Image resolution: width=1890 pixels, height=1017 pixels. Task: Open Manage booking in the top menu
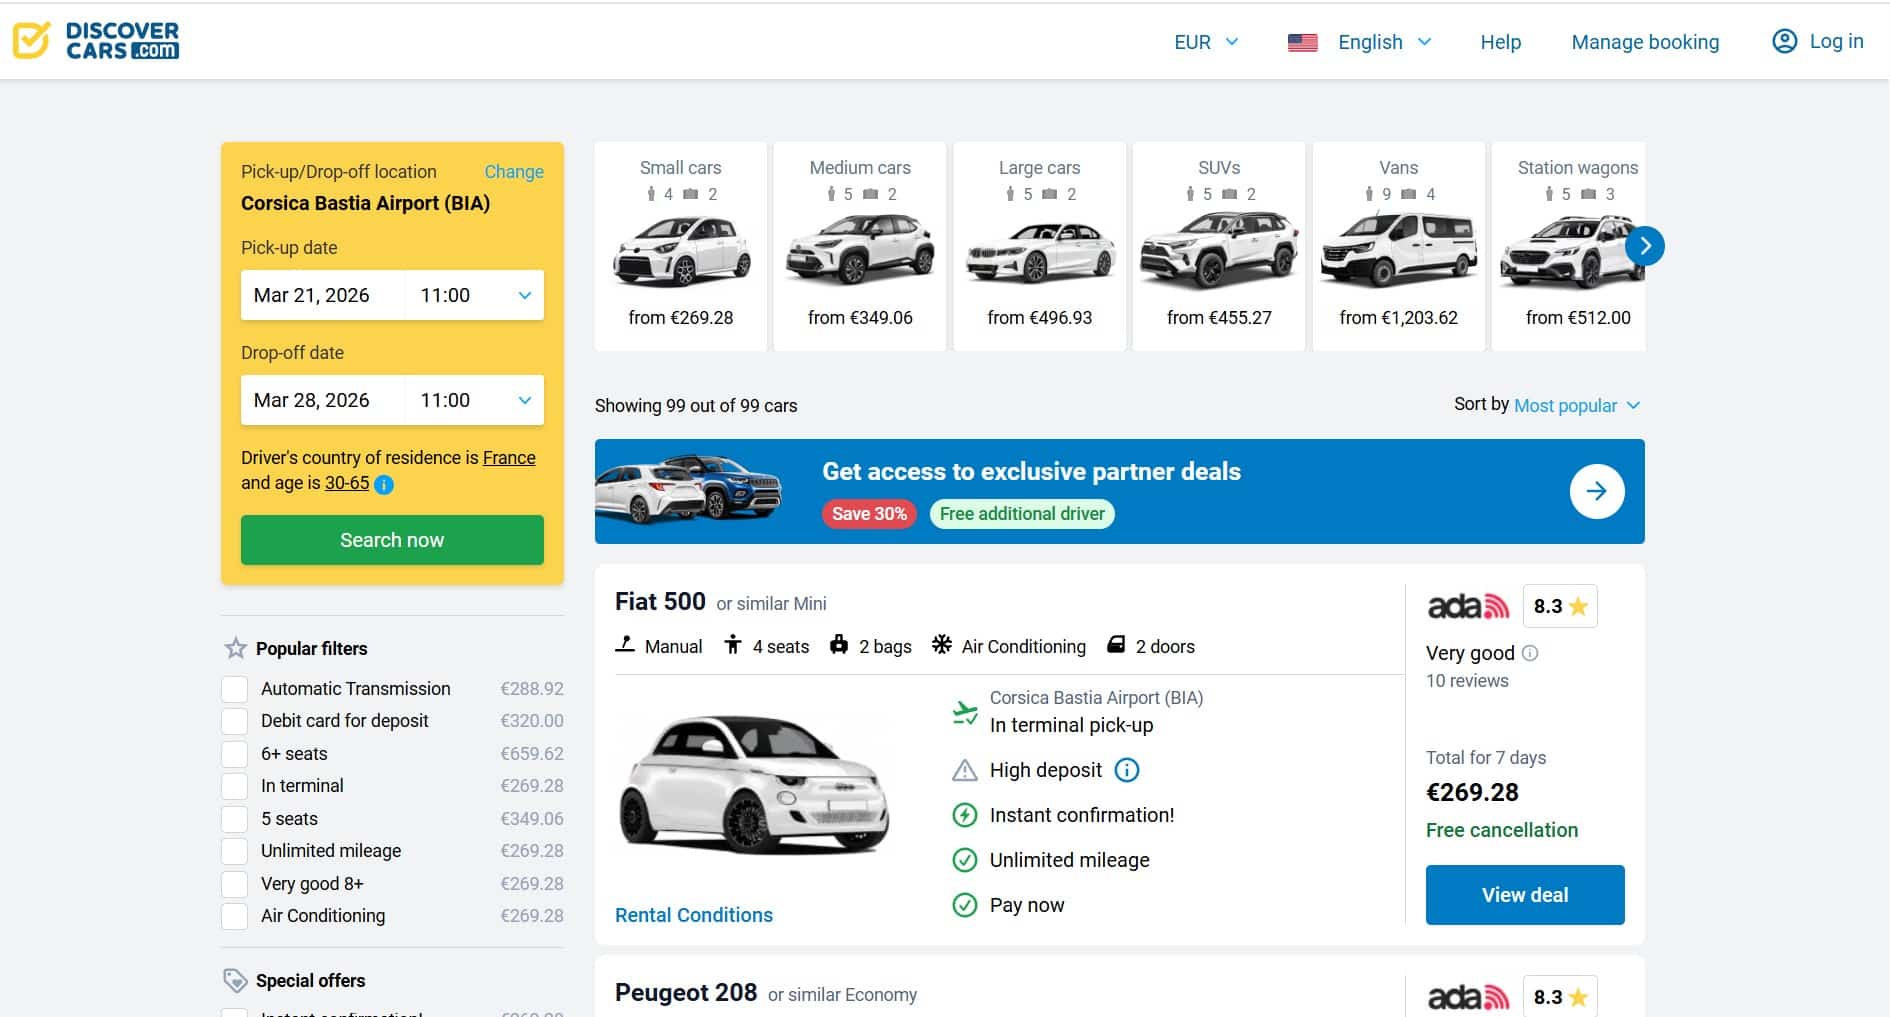(x=1645, y=42)
